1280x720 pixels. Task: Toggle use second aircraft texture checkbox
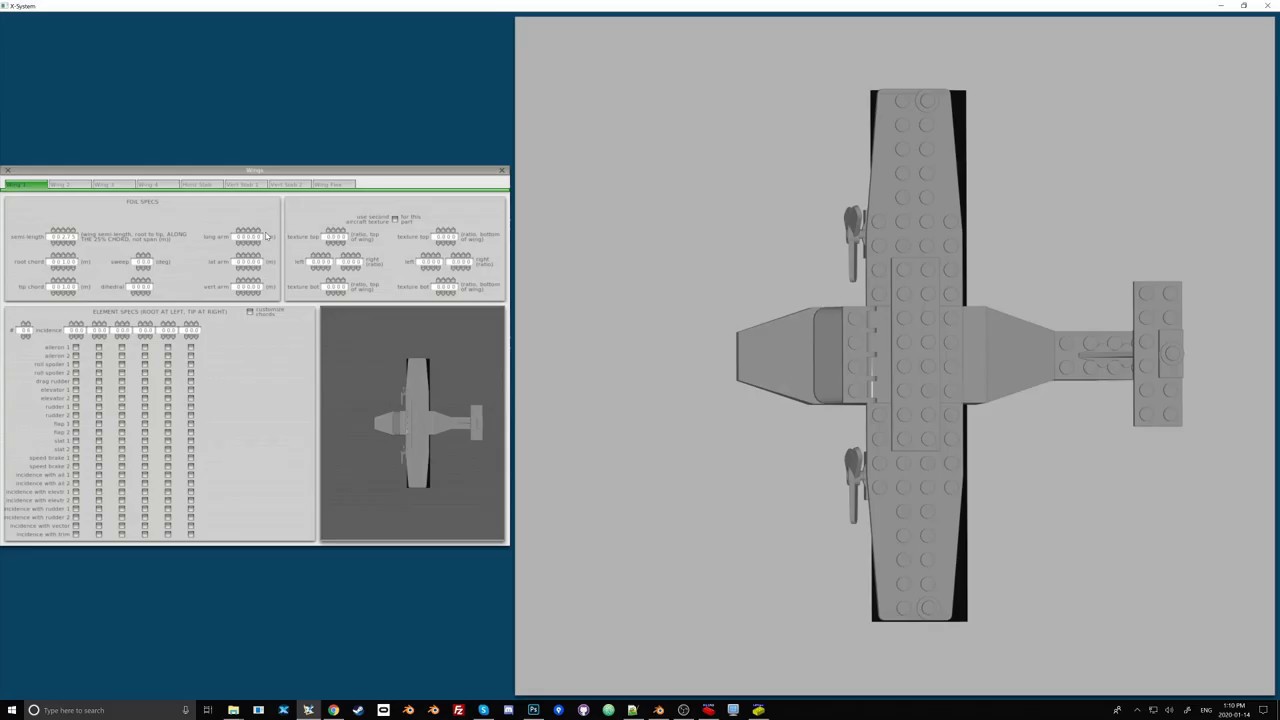coord(394,218)
